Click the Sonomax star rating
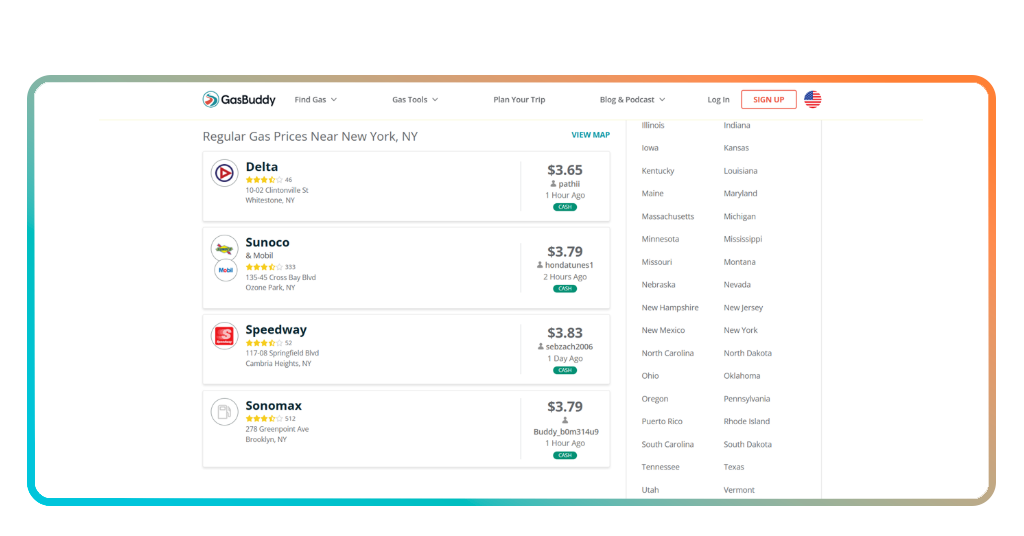The height and width of the screenshot is (536, 1024). click(x=264, y=418)
